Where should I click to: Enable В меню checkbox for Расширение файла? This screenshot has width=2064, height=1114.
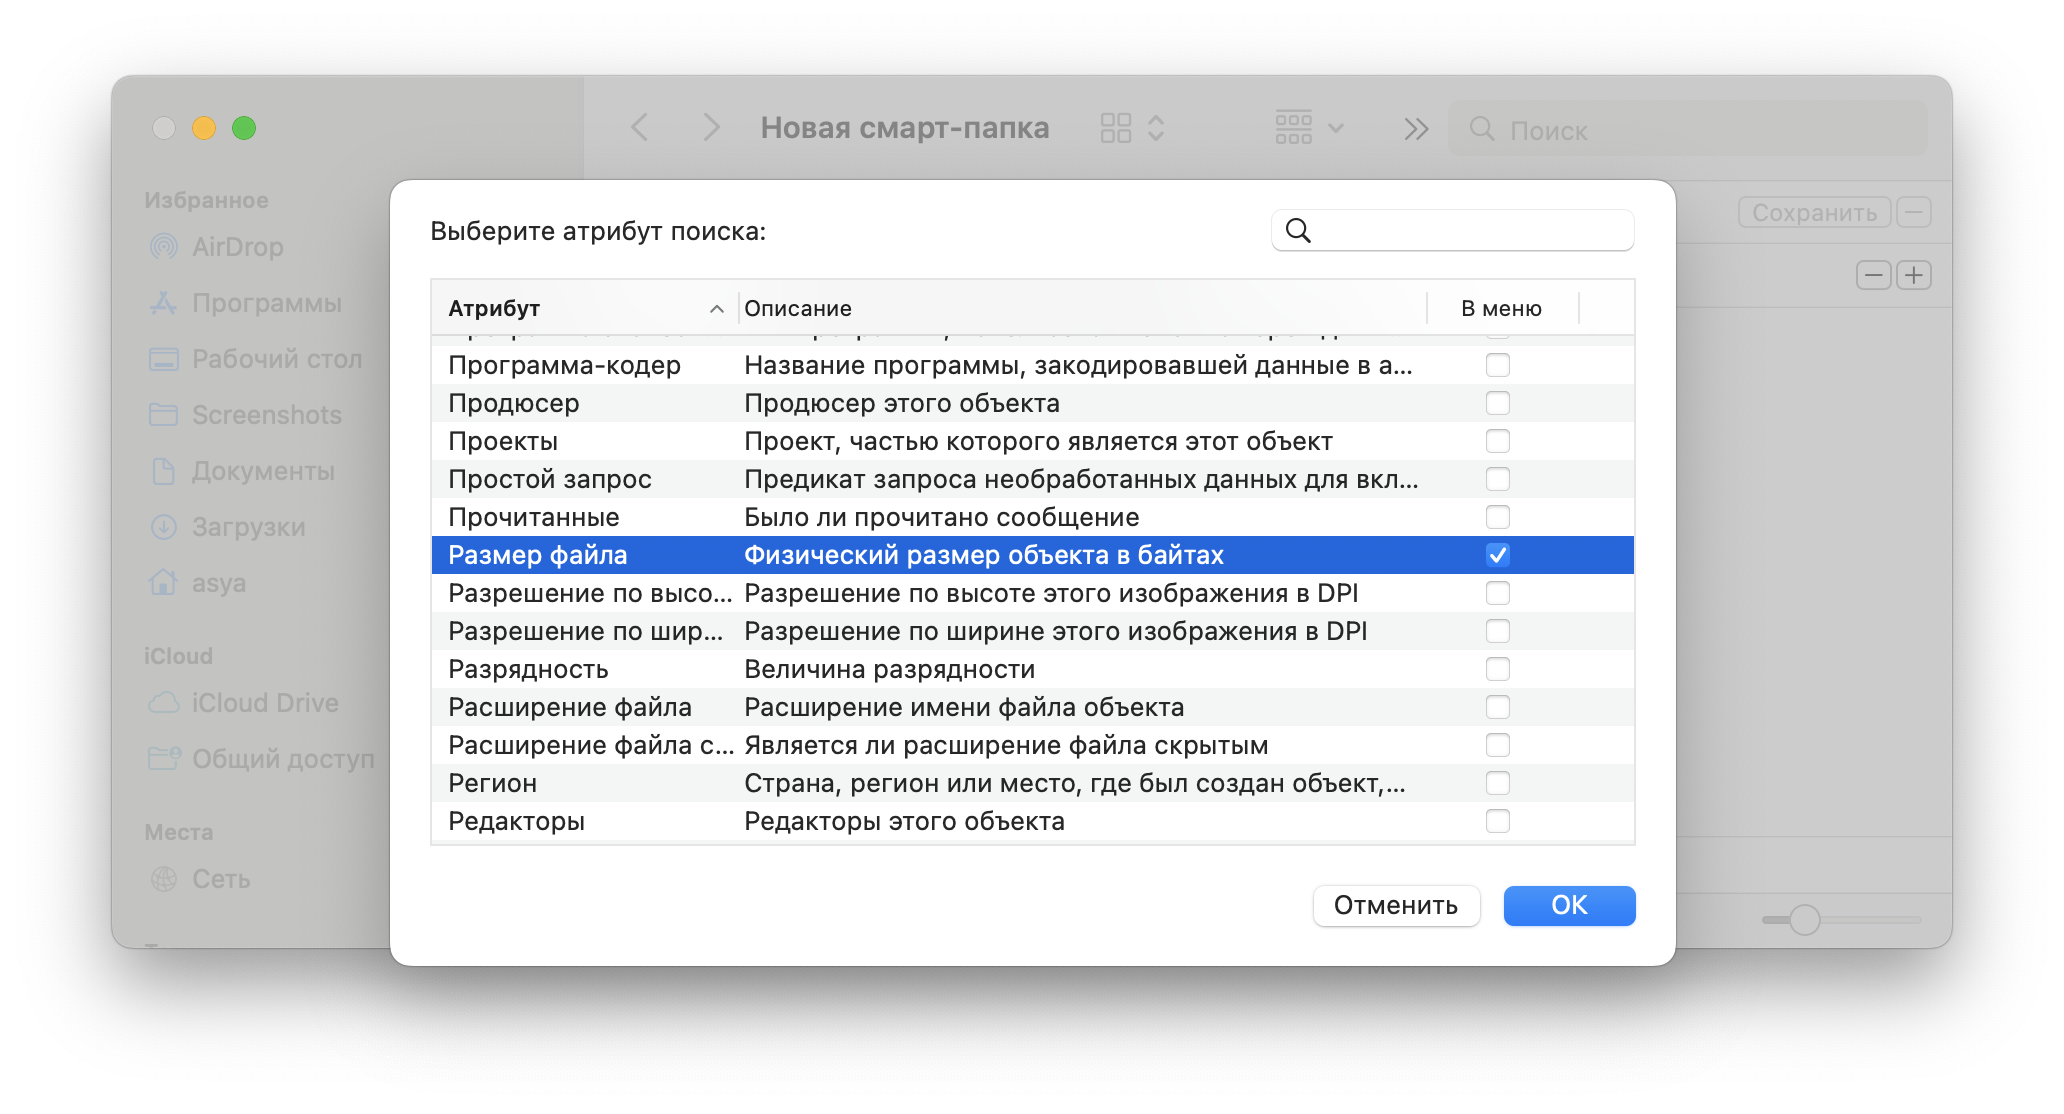point(1499,708)
